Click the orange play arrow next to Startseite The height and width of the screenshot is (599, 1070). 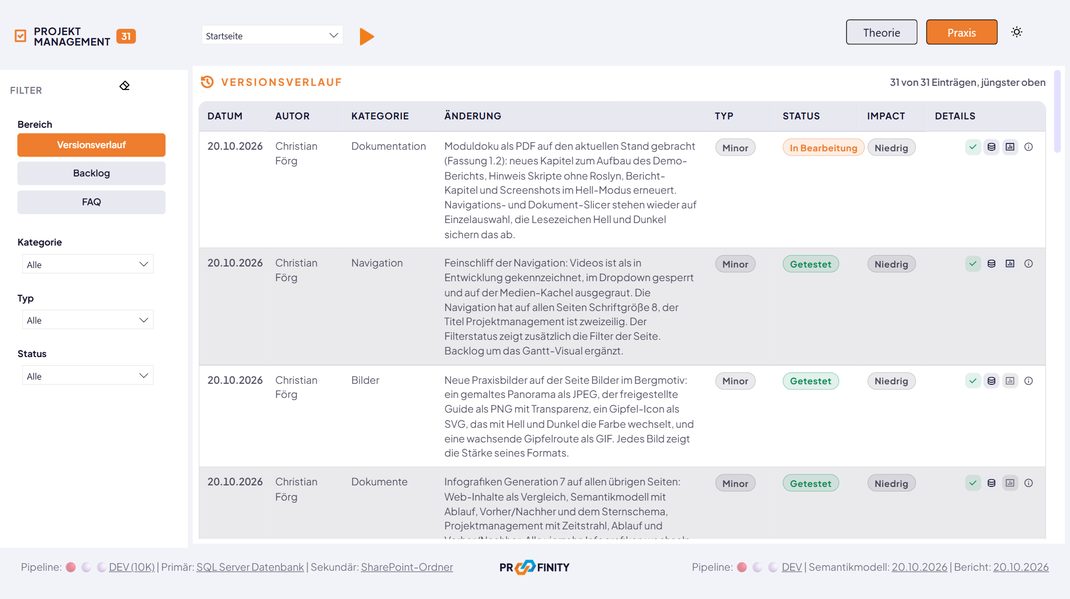366,36
